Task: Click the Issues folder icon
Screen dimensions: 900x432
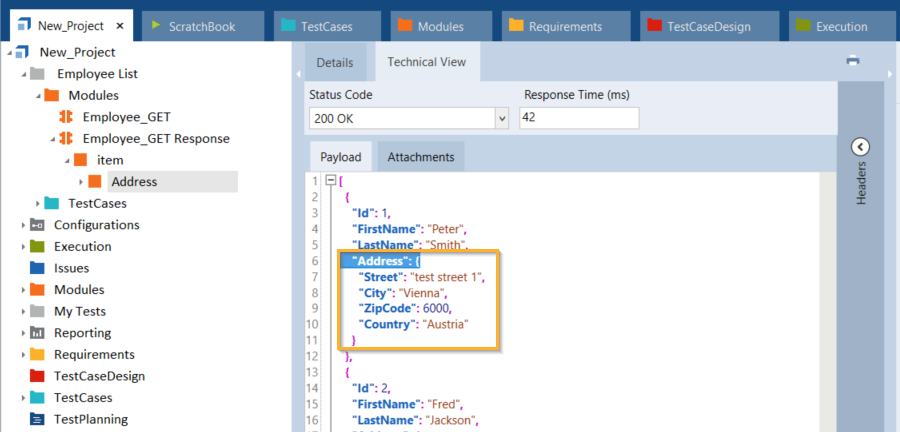Action: [37, 268]
